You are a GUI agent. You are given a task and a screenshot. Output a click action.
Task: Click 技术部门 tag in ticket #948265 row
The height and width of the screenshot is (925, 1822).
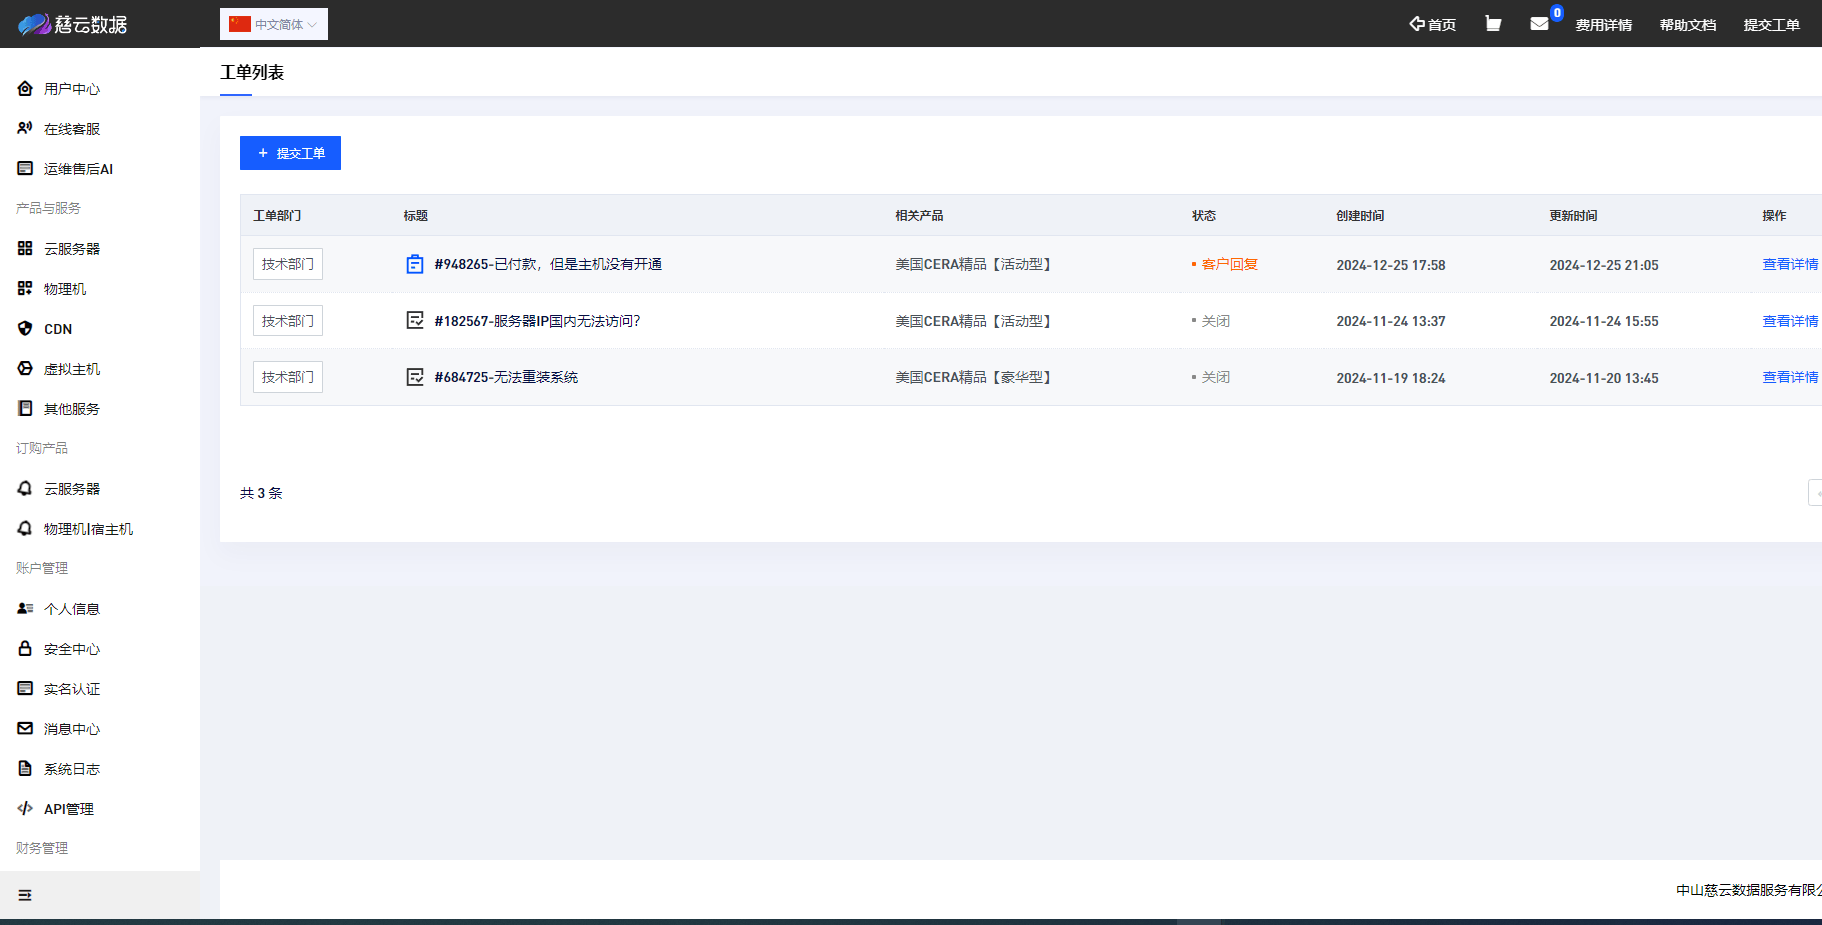click(x=288, y=264)
